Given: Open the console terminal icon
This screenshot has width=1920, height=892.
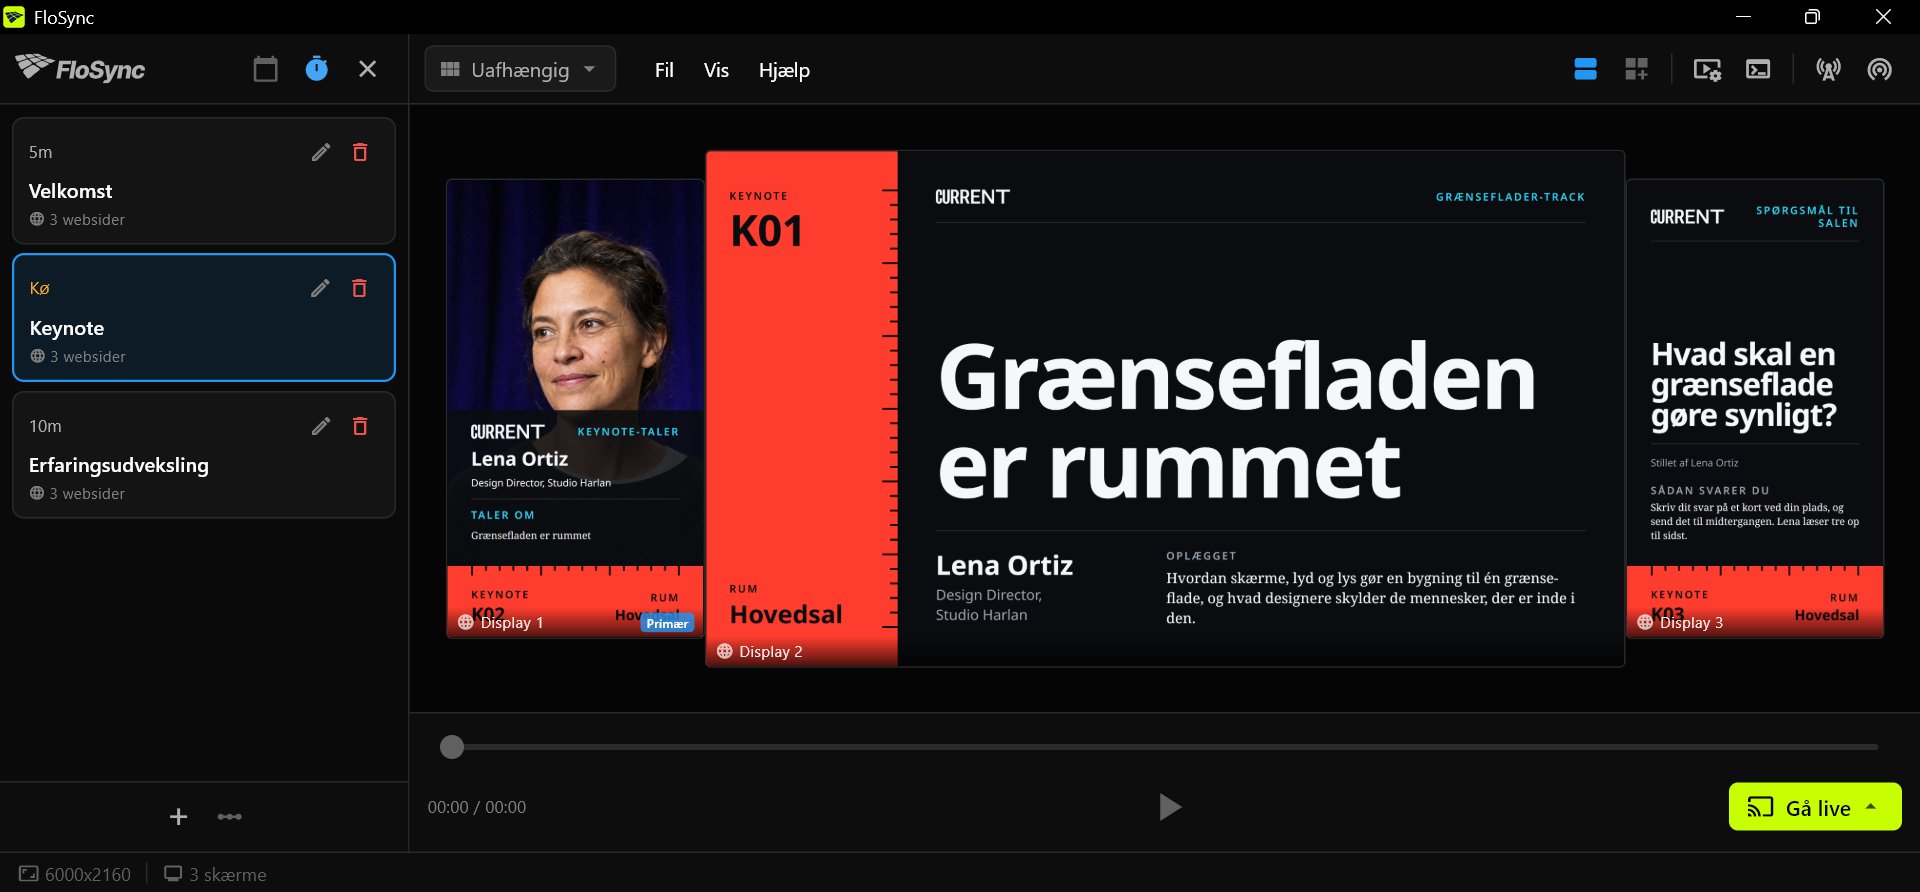Looking at the screenshot, I should coord(1758,69).
